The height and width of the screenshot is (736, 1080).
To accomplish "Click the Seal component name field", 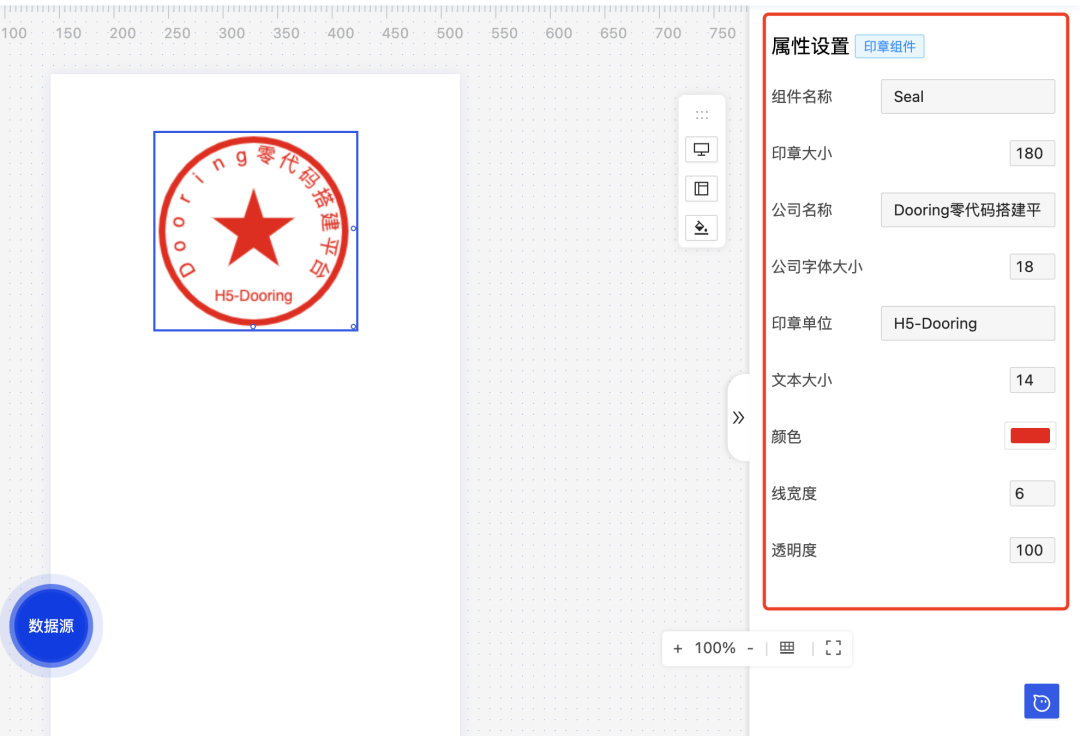I will 967,96.
